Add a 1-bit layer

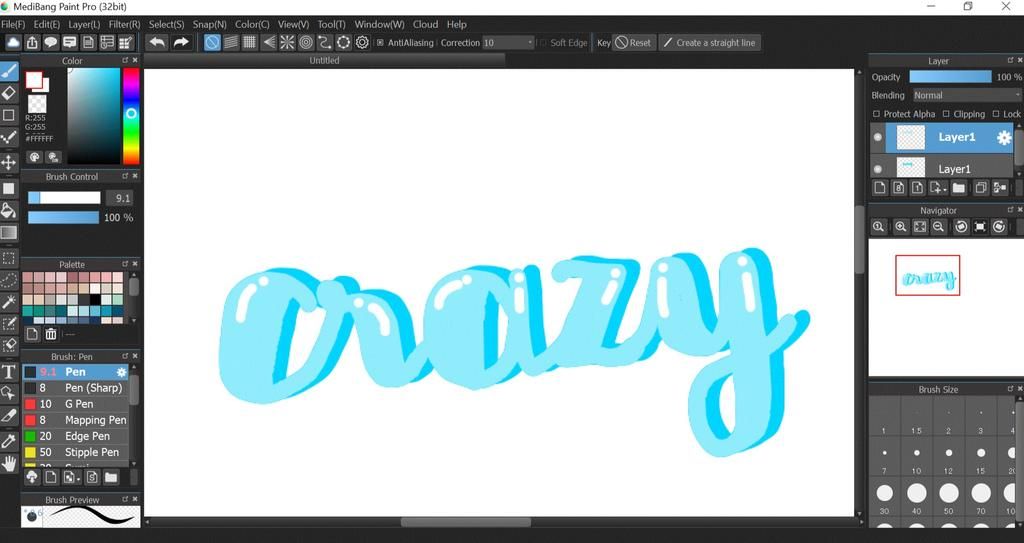(x=917, y=188)
